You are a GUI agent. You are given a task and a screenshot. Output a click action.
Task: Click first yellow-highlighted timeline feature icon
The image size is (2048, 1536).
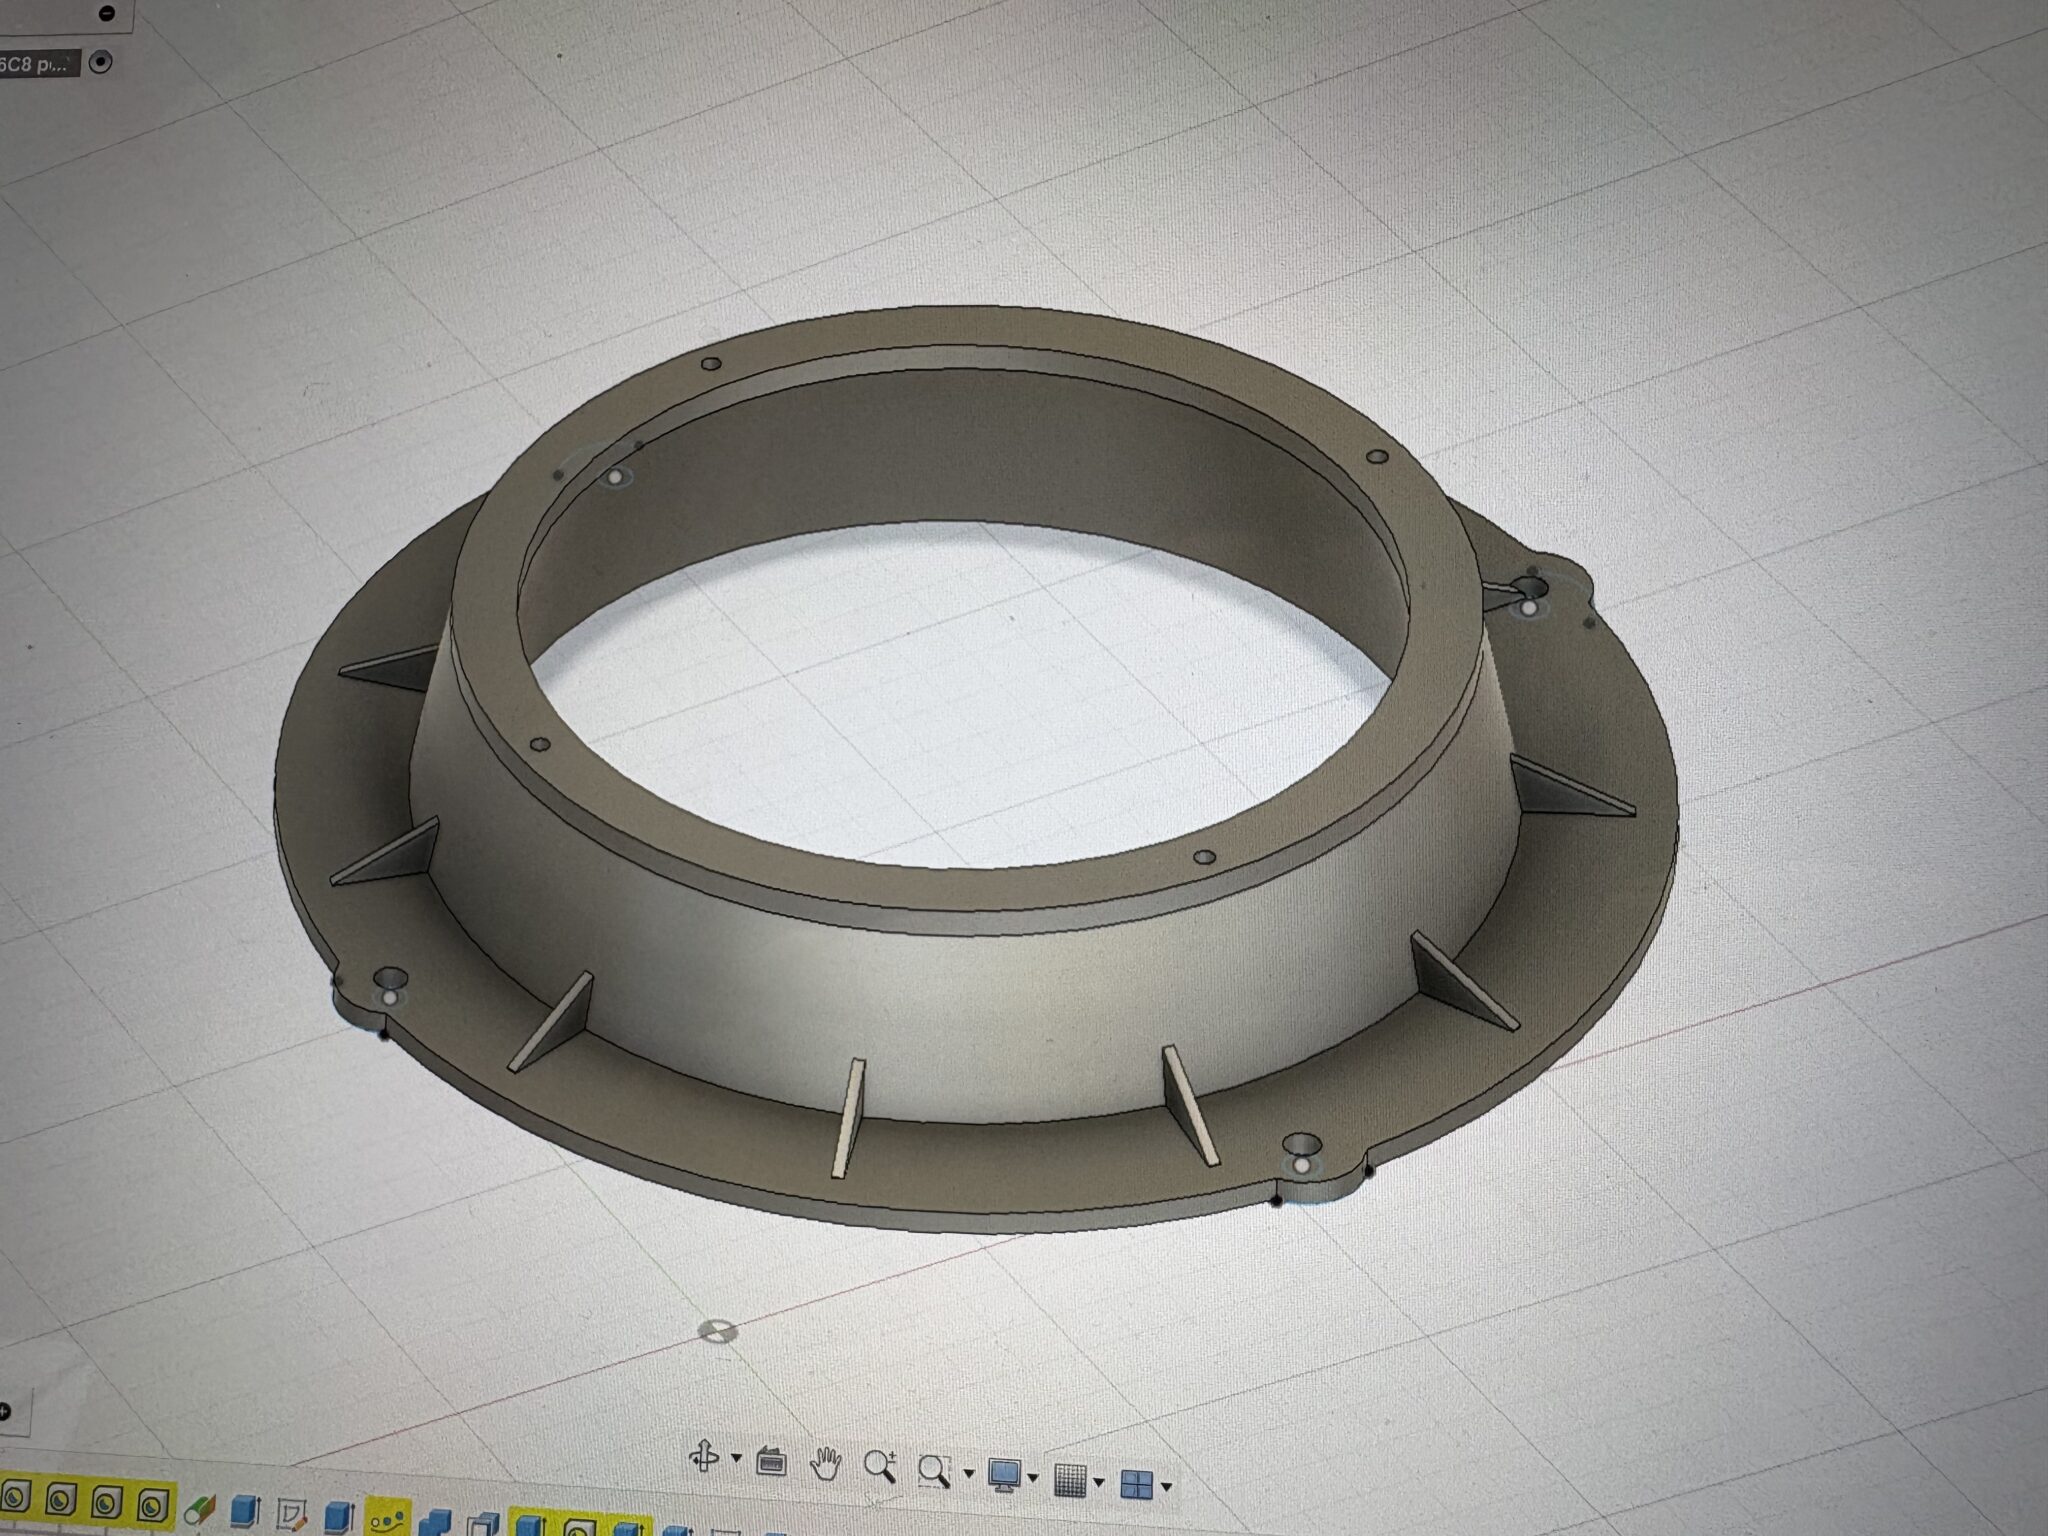pos(17,1498)
